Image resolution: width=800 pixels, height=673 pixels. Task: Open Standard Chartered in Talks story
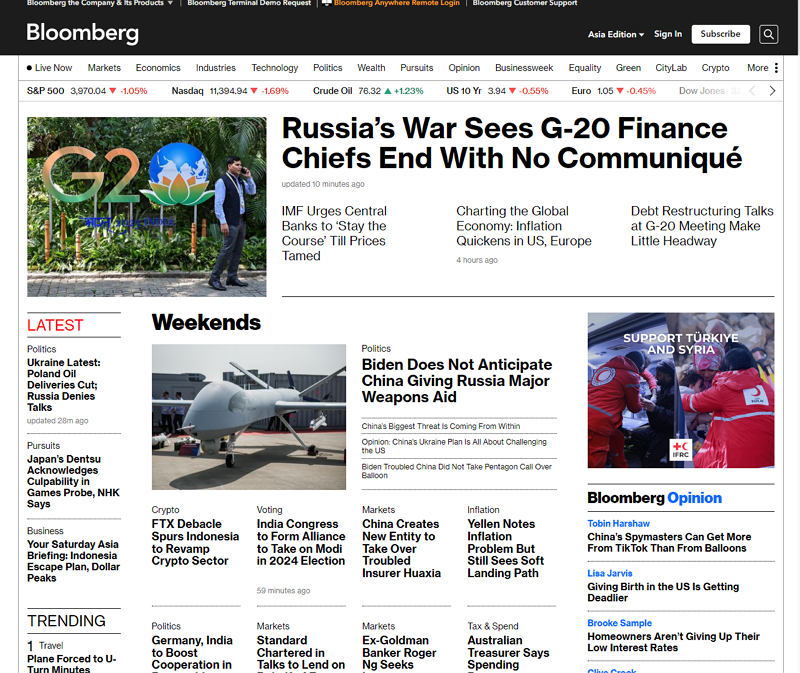coord(301,654)
